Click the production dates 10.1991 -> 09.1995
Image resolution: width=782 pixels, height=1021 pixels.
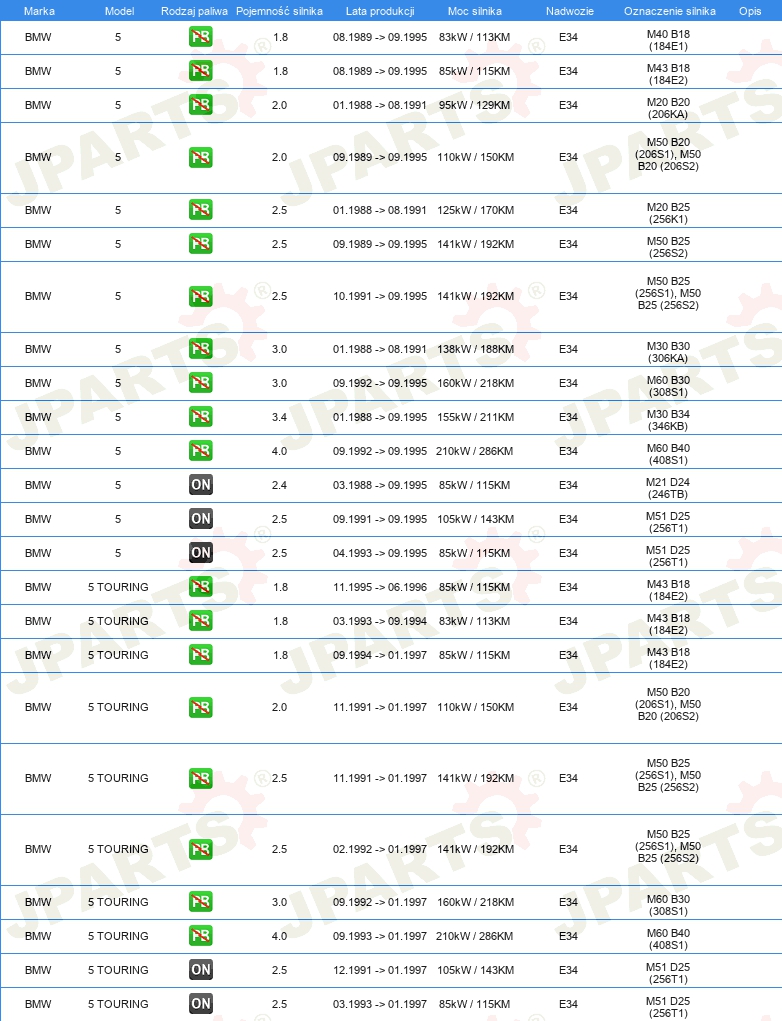tap(380, 296)
